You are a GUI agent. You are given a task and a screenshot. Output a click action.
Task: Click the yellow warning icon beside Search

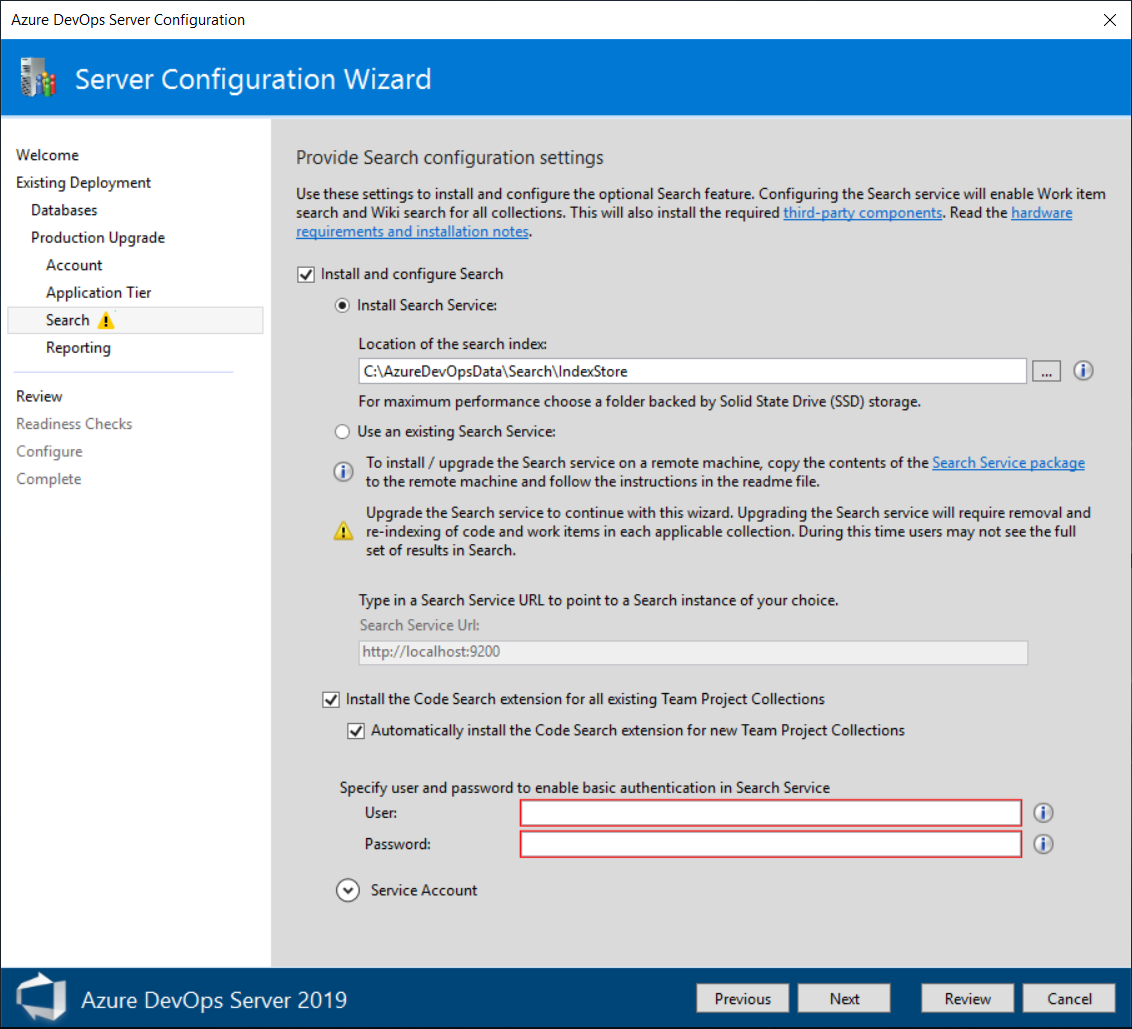click(106, 321)
